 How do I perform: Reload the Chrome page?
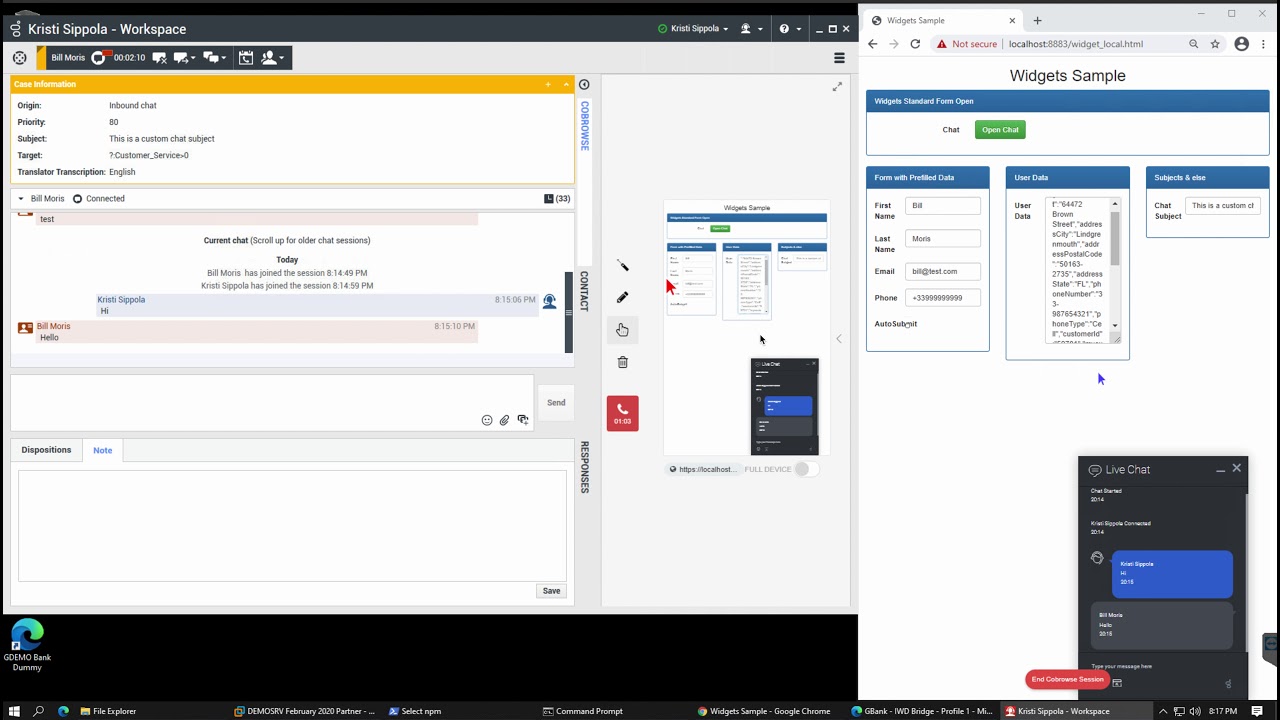[915, 44]
